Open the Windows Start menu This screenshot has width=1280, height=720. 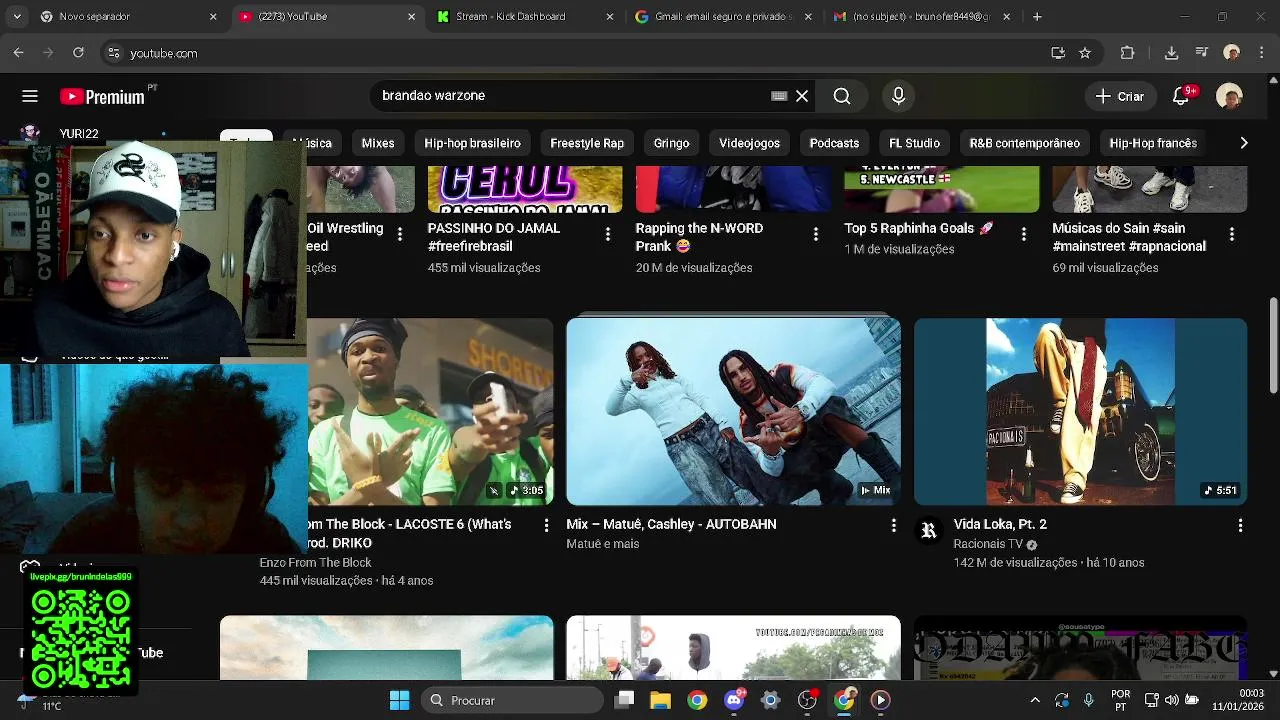[399, 700]
